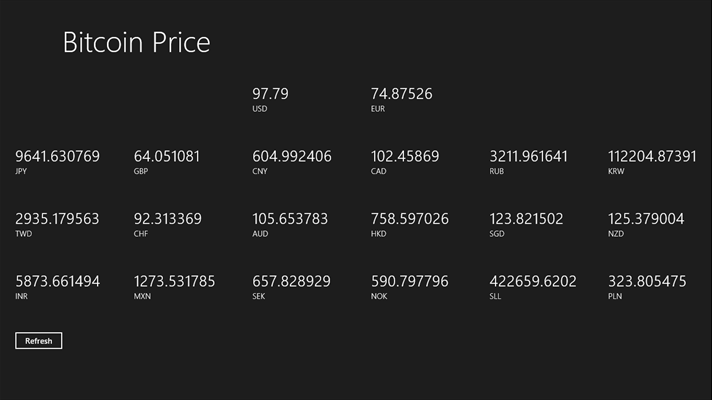Click the MXN price 1273.531785

174,282
